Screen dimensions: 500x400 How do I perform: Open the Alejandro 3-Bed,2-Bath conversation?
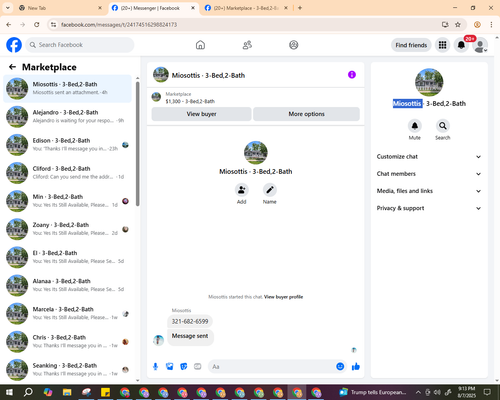click(x=67, y=117)
